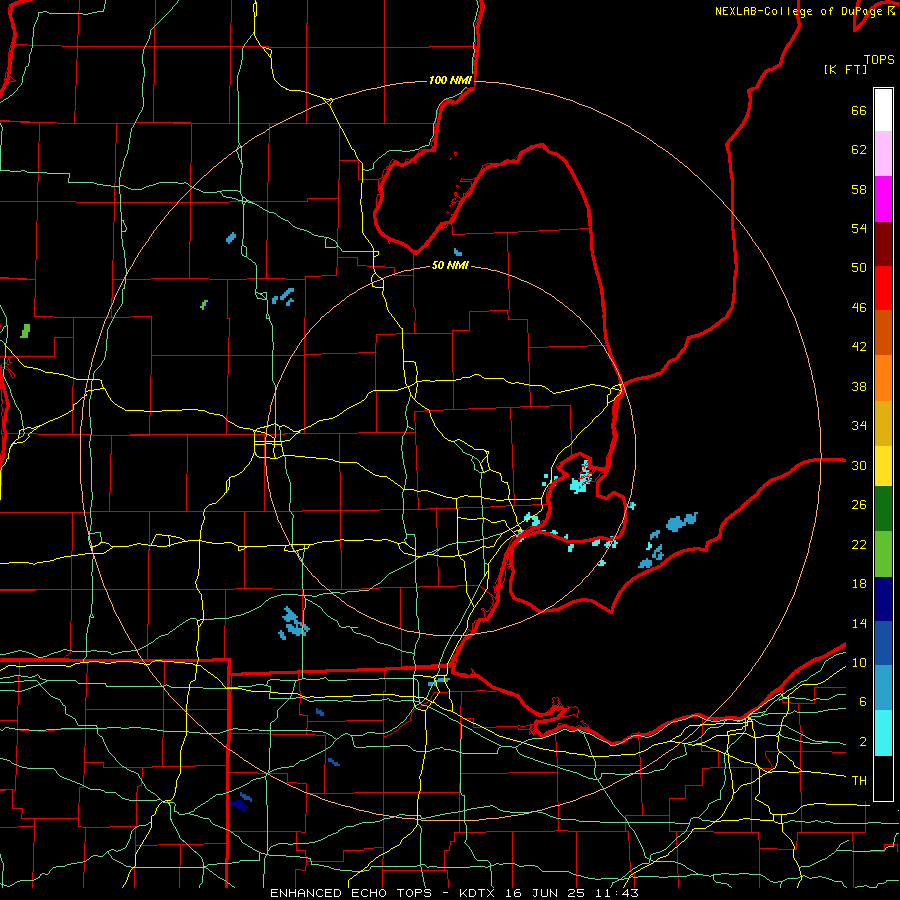Click the legend label 'TH'
Viewport: 900px width, 900px height.
point(859,781)
